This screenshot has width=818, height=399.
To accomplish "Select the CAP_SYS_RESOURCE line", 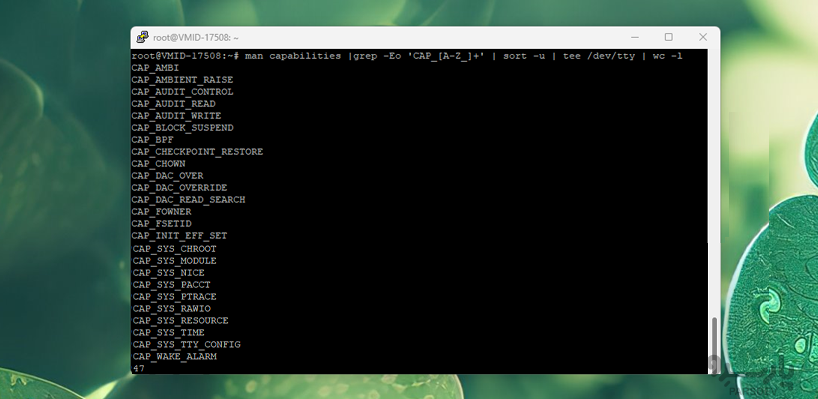I will (181, 321).
